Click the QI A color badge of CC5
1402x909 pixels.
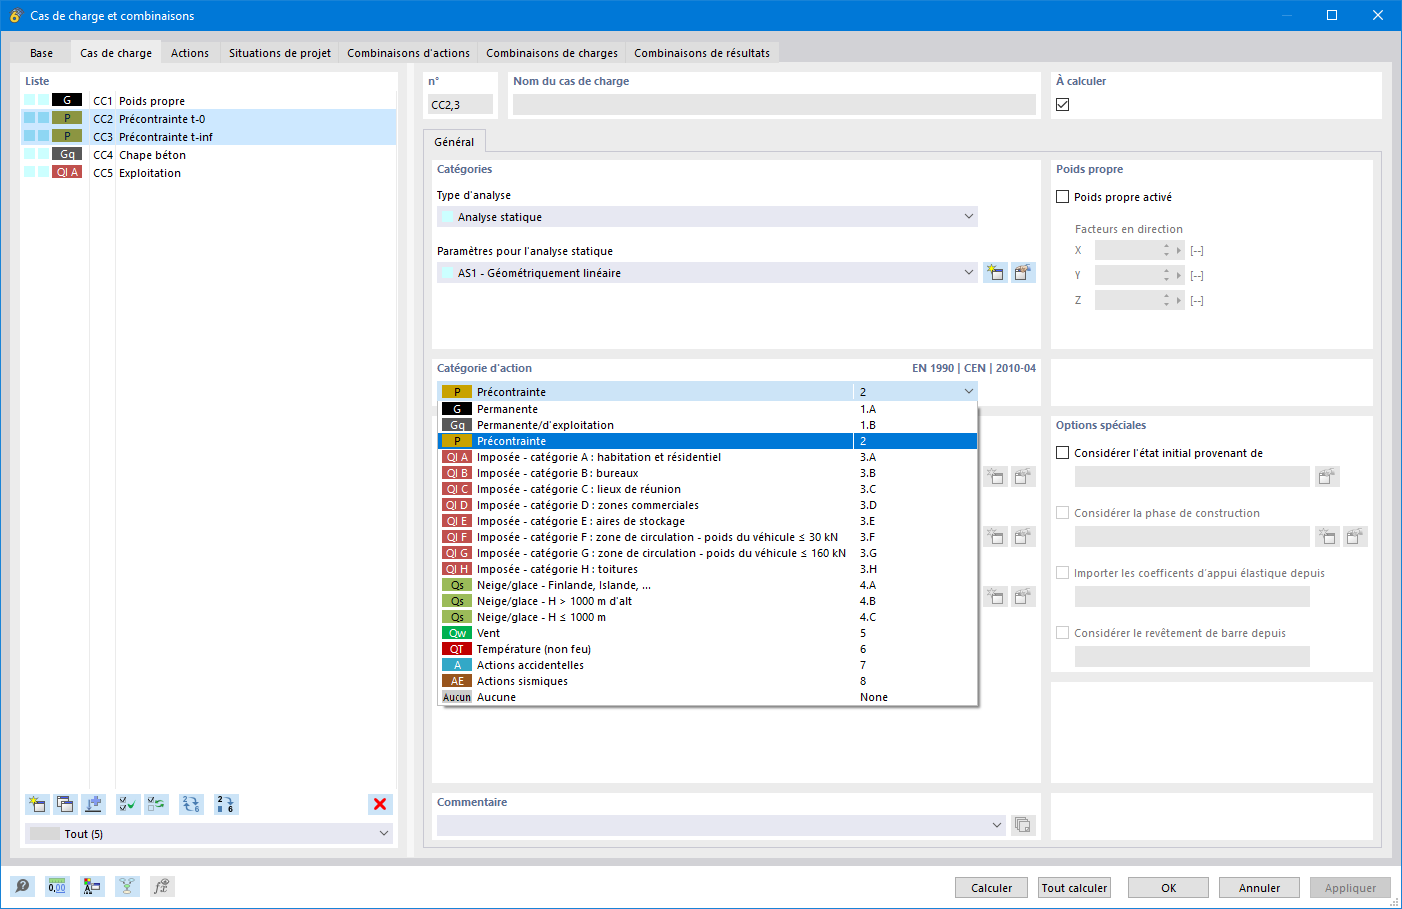tap(67, 172)
